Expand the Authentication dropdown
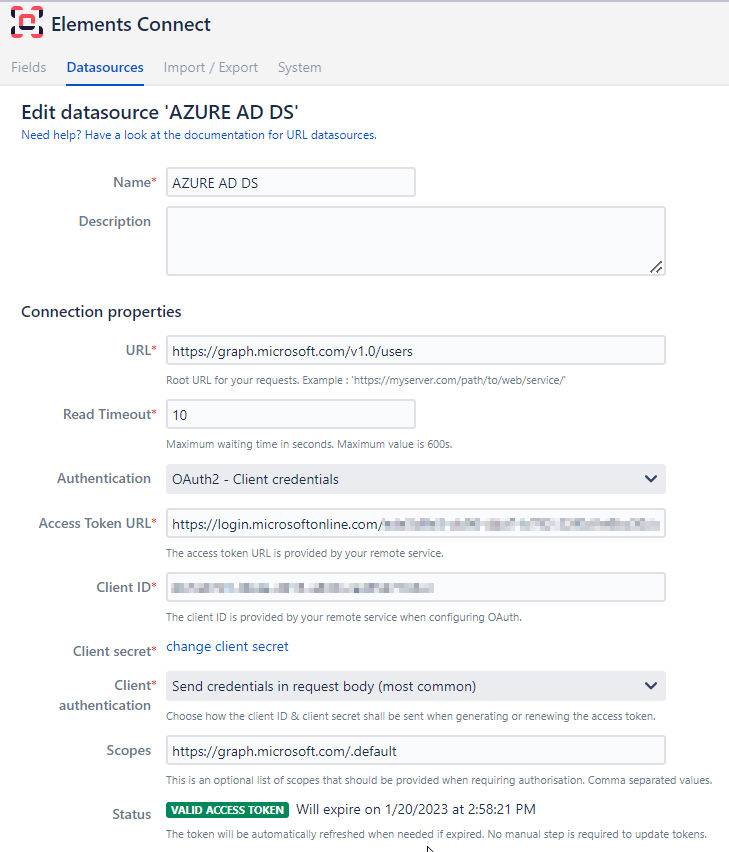This screenshot has height=852, width=729. [x=415, y=479]
